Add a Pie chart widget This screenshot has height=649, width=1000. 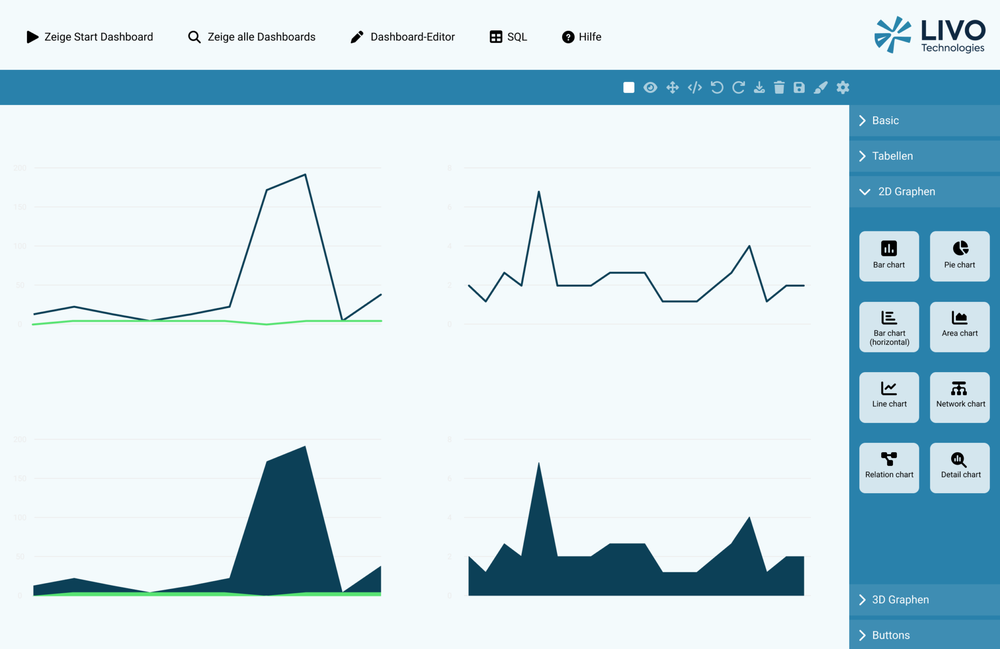pos(960,256)
